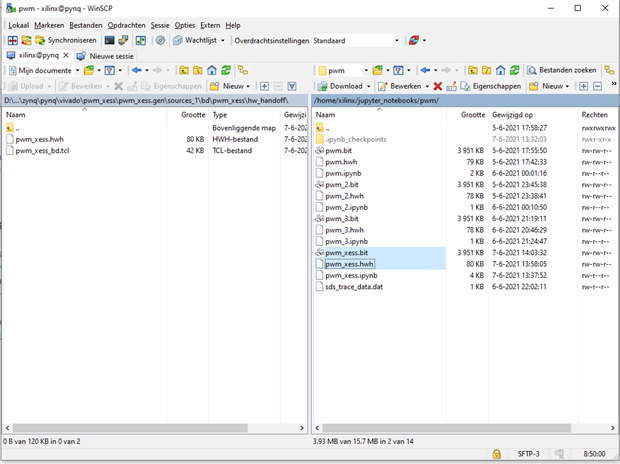This screenshot has height=464, width=620.
Task: Open the settings gear icon
Action: tap(160, 41)
